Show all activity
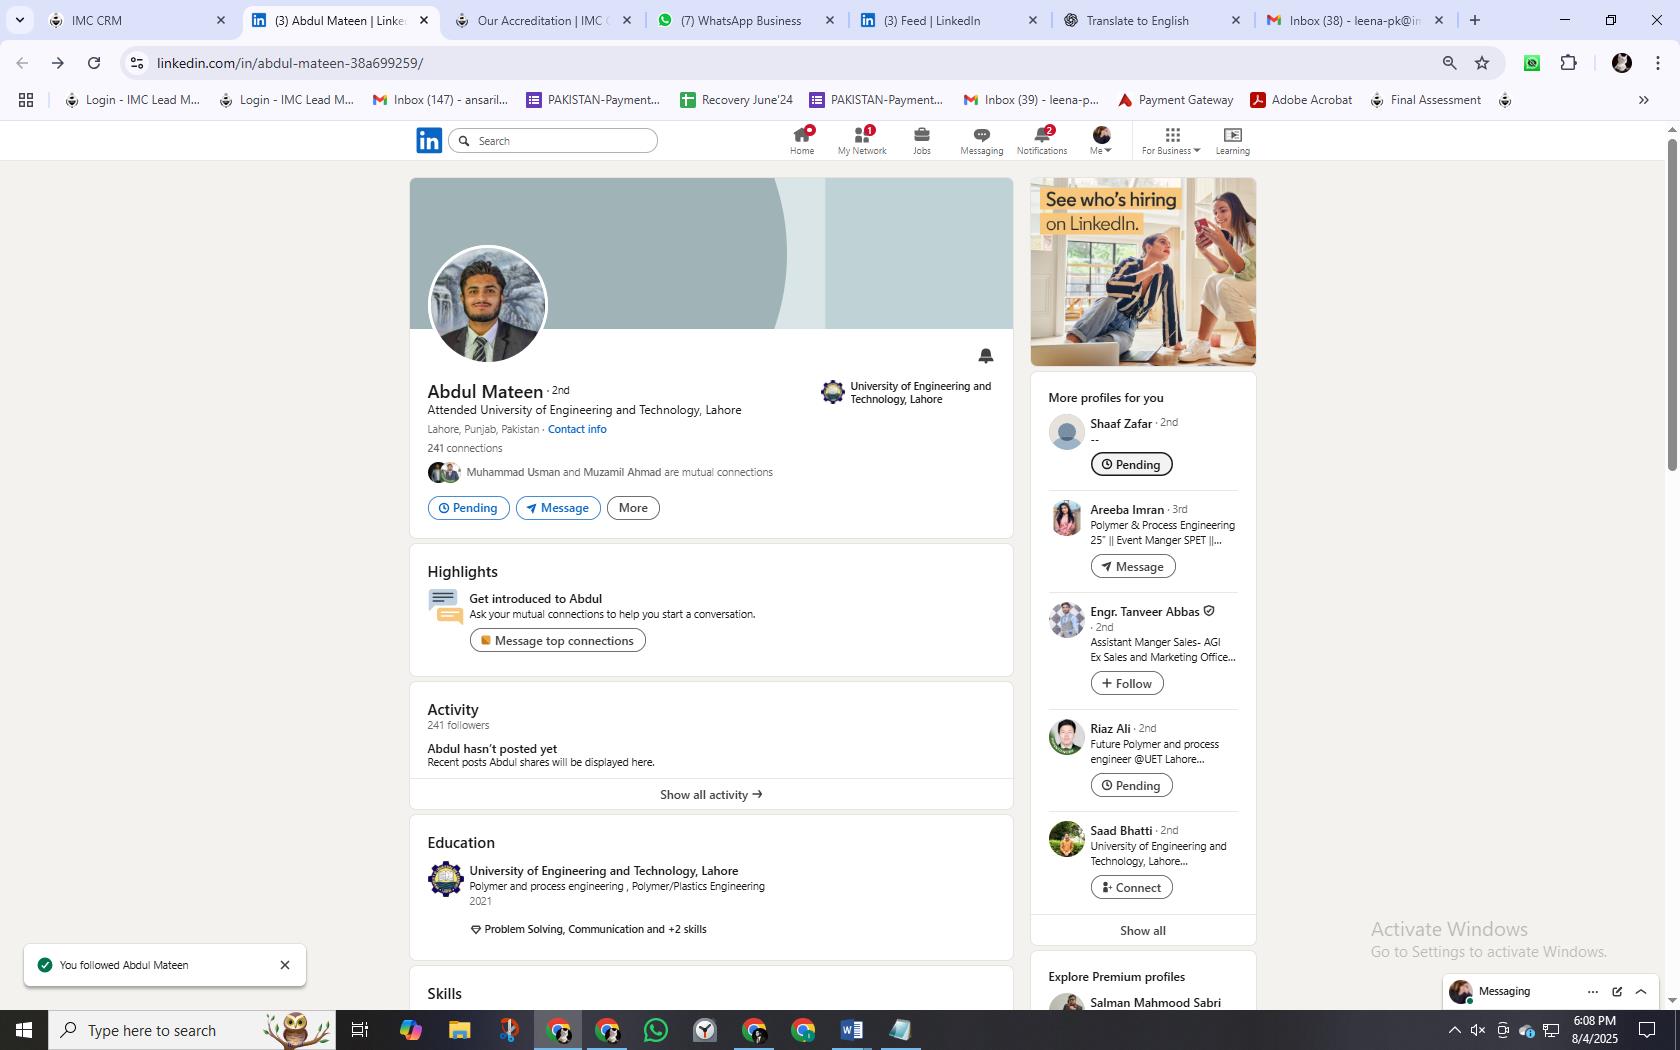 tap(711, 795)
